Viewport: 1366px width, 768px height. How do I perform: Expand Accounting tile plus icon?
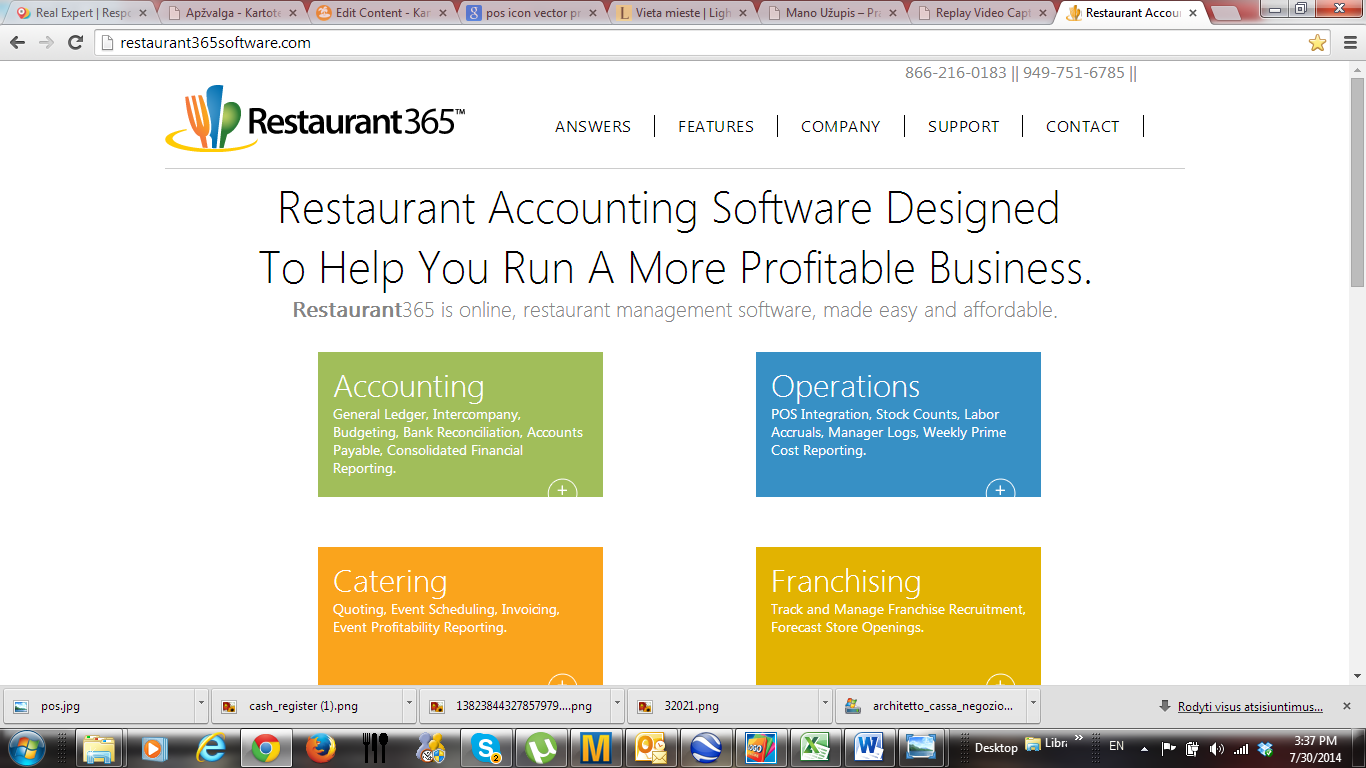pos(562,489)
